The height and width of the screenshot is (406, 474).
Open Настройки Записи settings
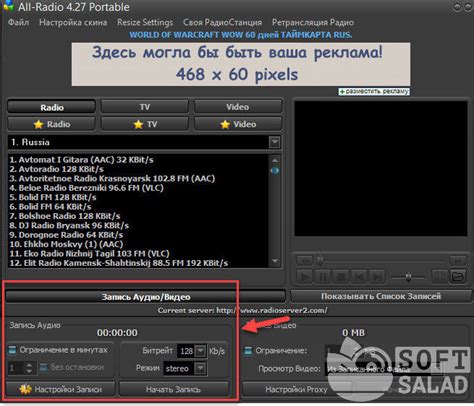click(x=61, y=389)
